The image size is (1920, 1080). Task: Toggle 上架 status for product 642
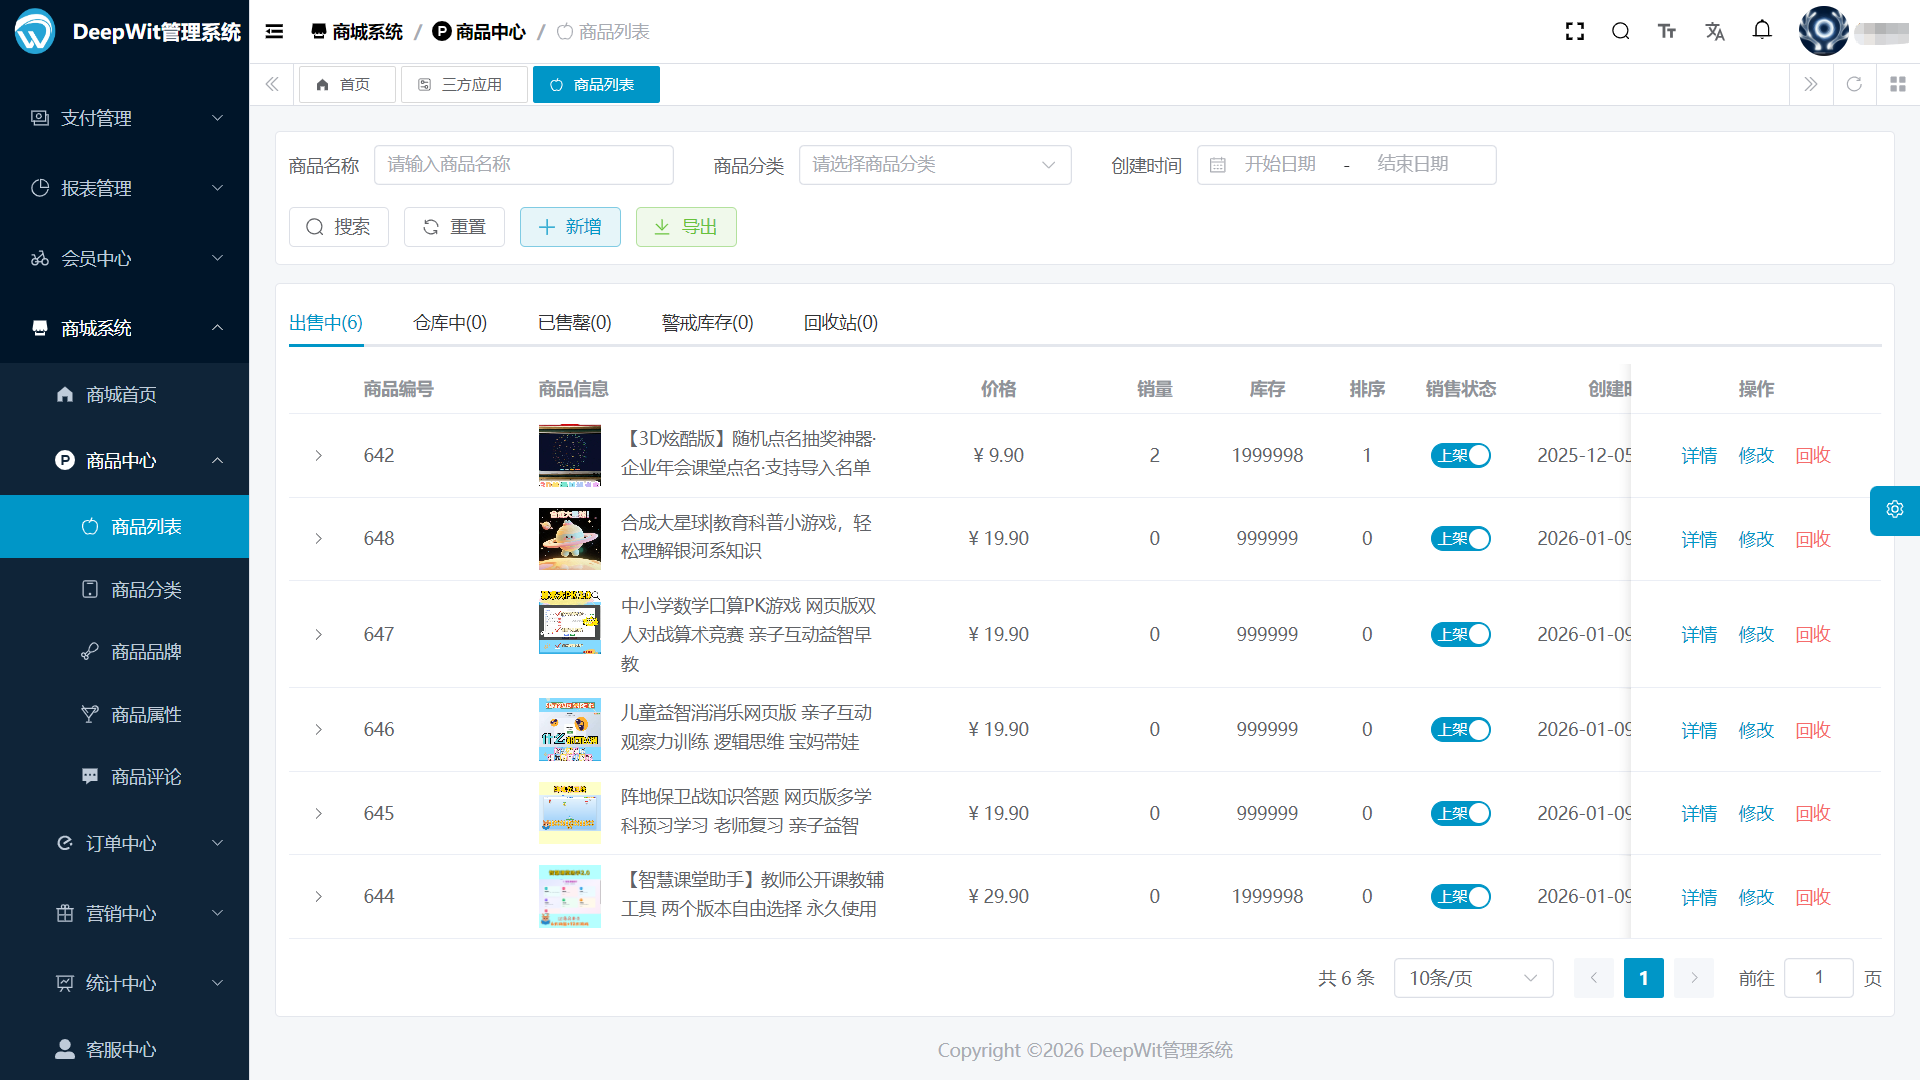click(1460, 455)
